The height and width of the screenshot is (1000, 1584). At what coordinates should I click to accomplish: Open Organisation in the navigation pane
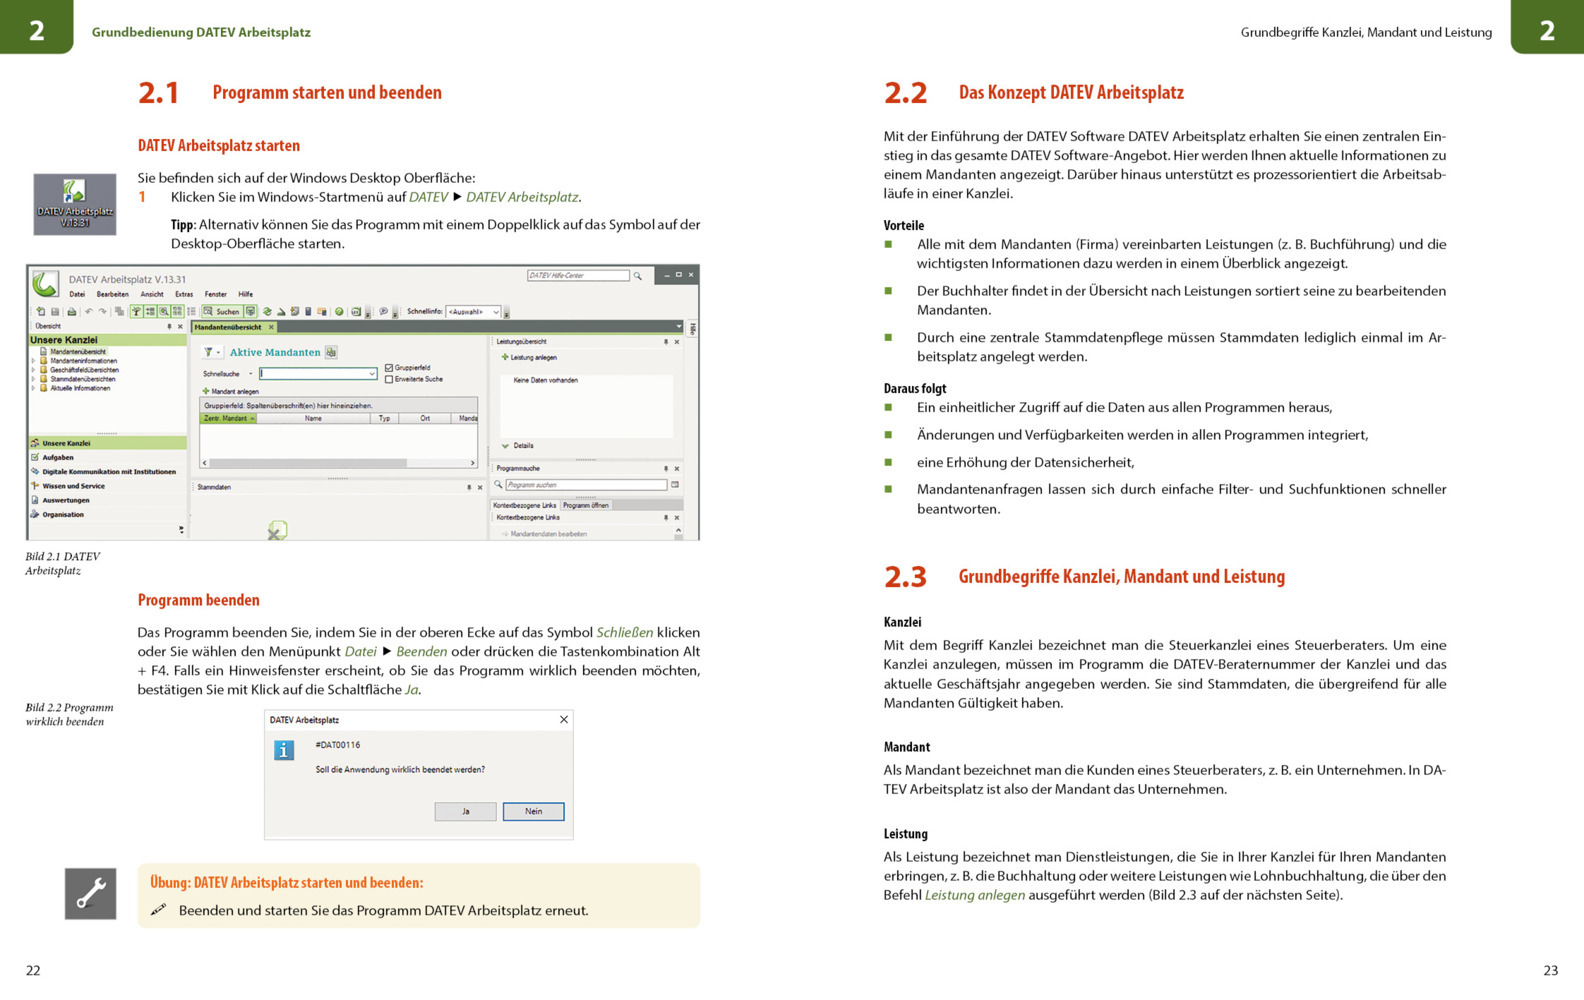click(107, 514)
